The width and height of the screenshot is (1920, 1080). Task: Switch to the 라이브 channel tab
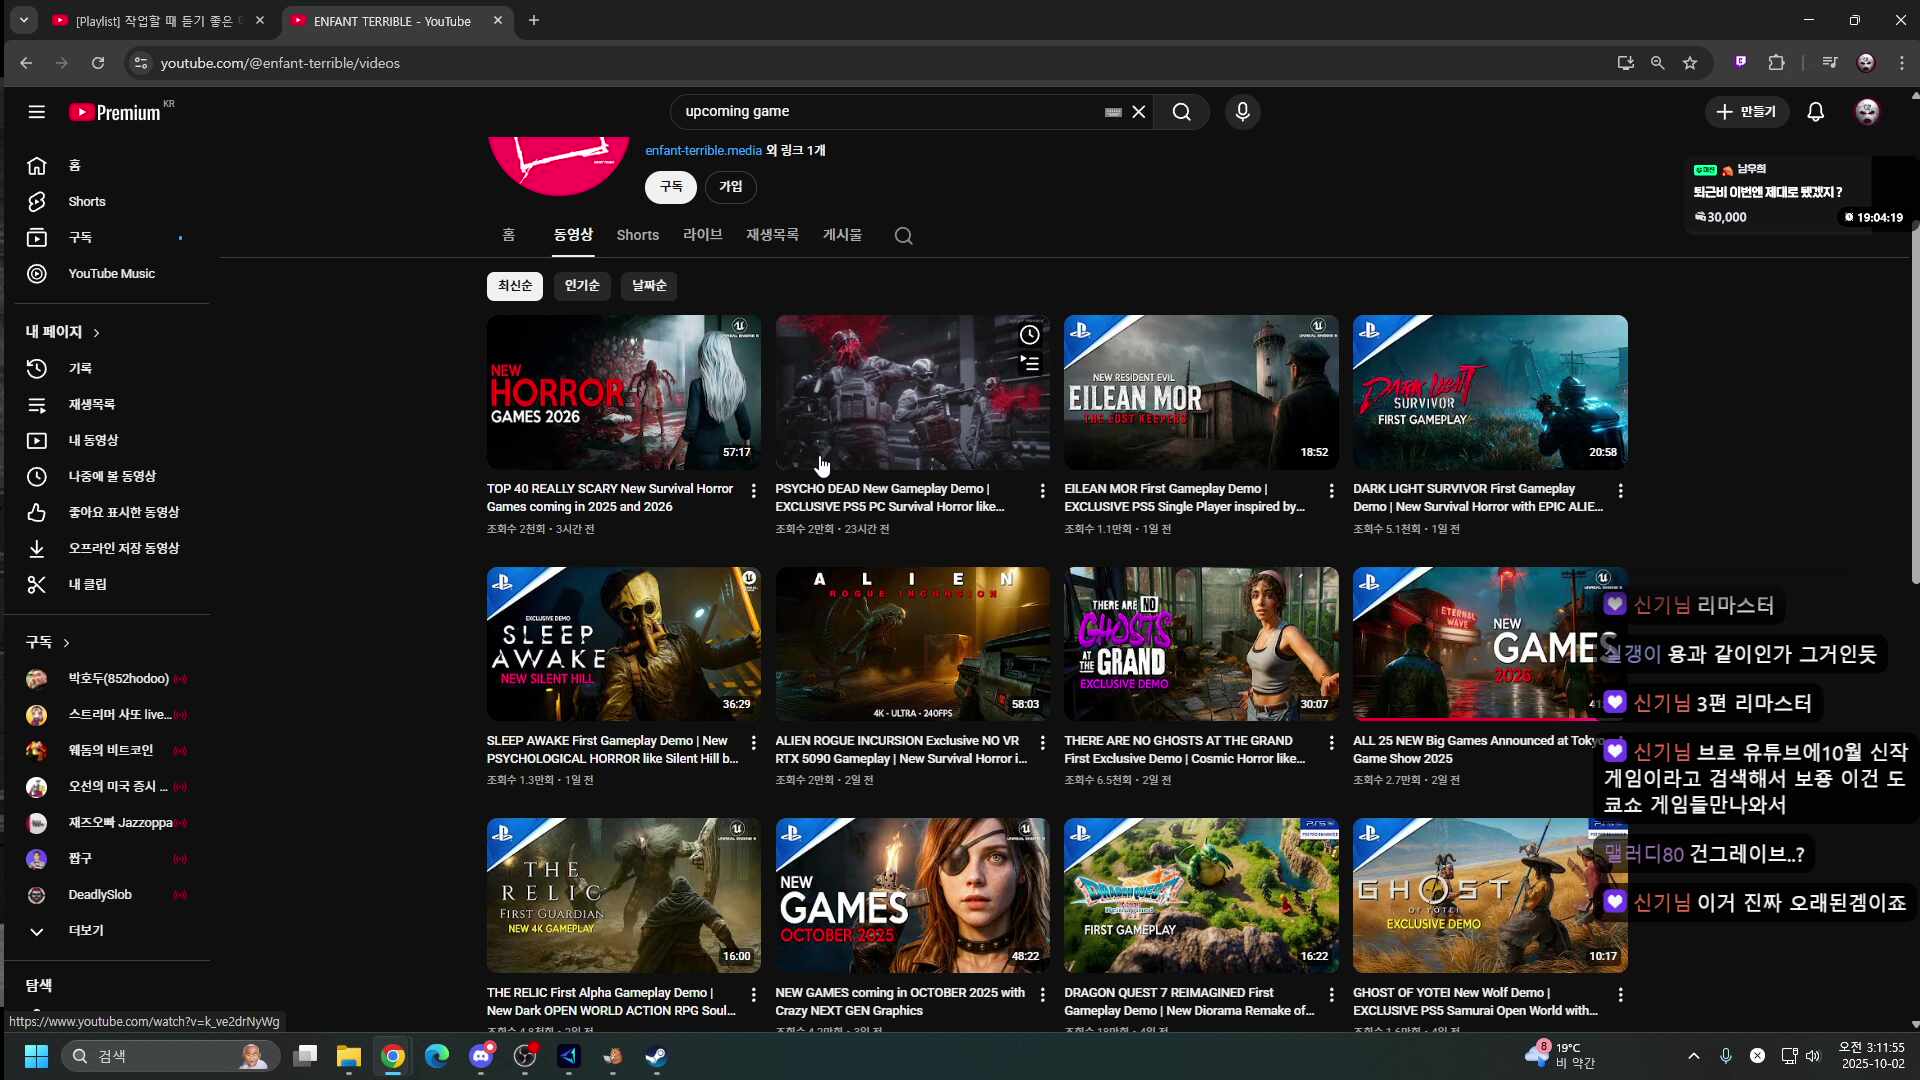(702, 235)
